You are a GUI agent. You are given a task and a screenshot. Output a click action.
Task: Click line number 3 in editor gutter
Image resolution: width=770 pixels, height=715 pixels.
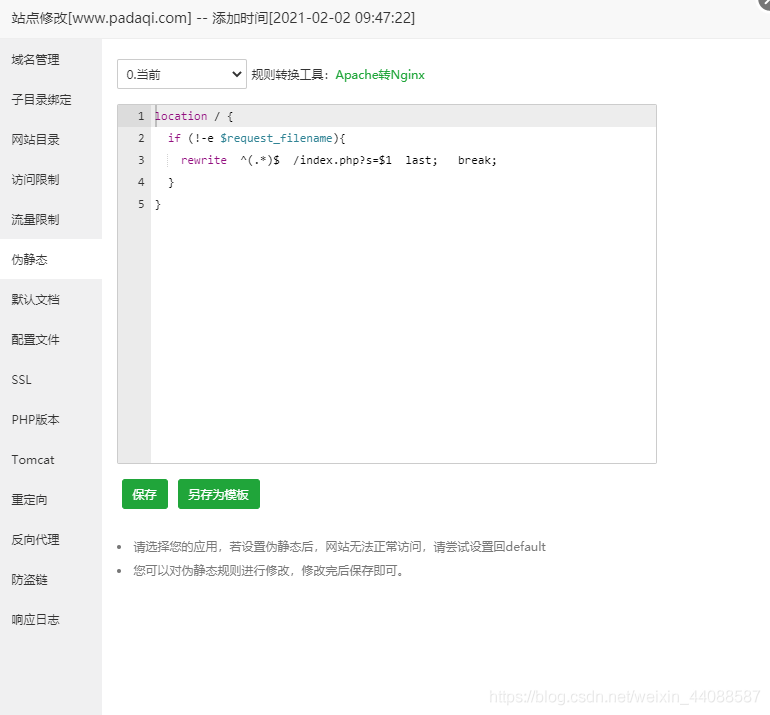(140, 160)
